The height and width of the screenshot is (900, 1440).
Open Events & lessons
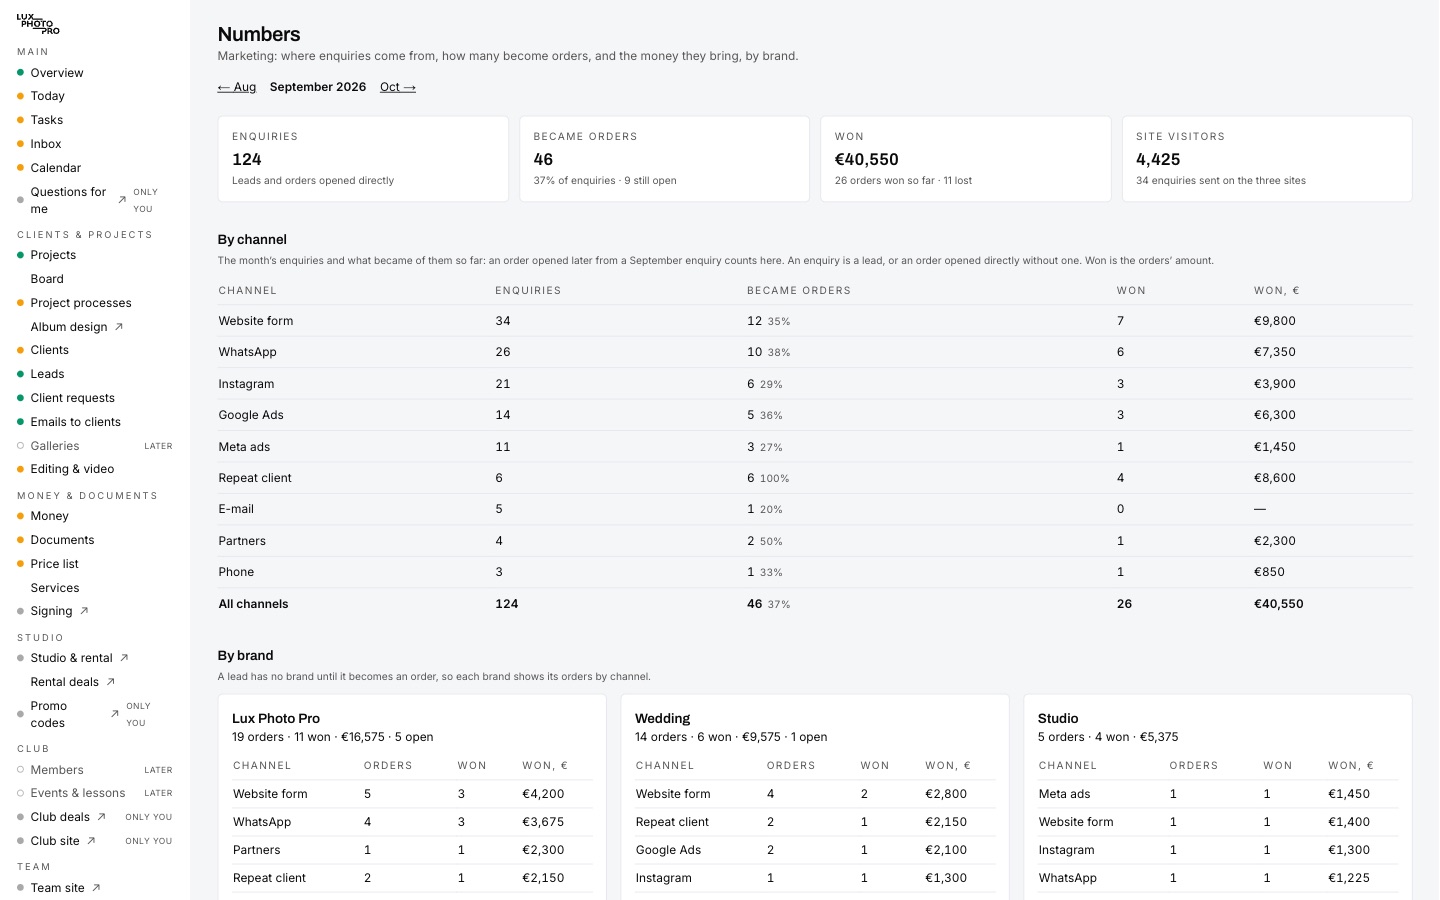click(78, 793)
